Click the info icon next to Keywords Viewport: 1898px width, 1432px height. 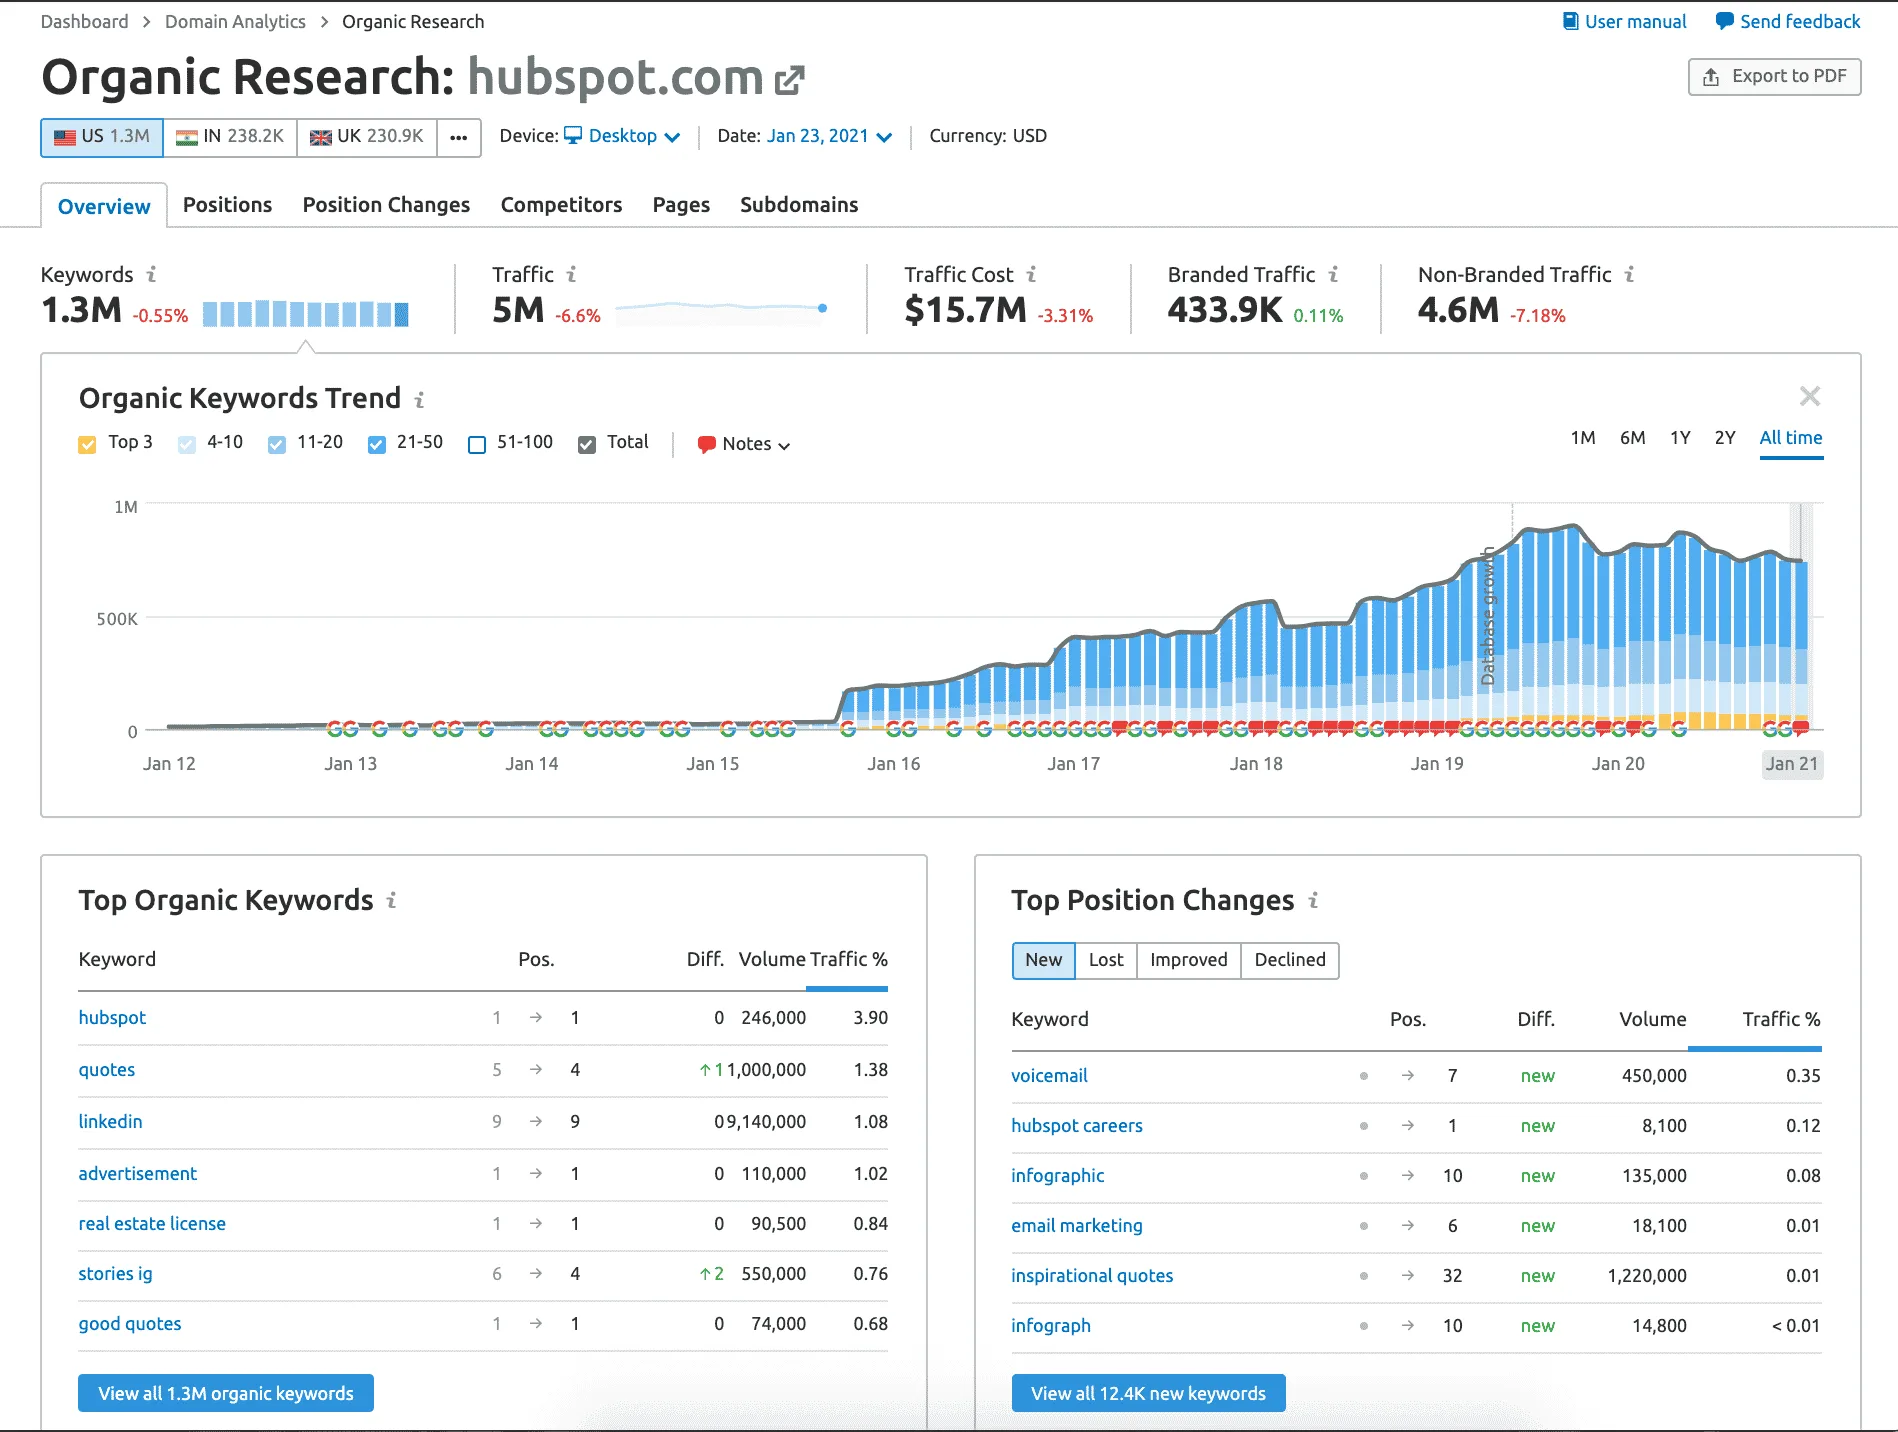coord(152,274)
